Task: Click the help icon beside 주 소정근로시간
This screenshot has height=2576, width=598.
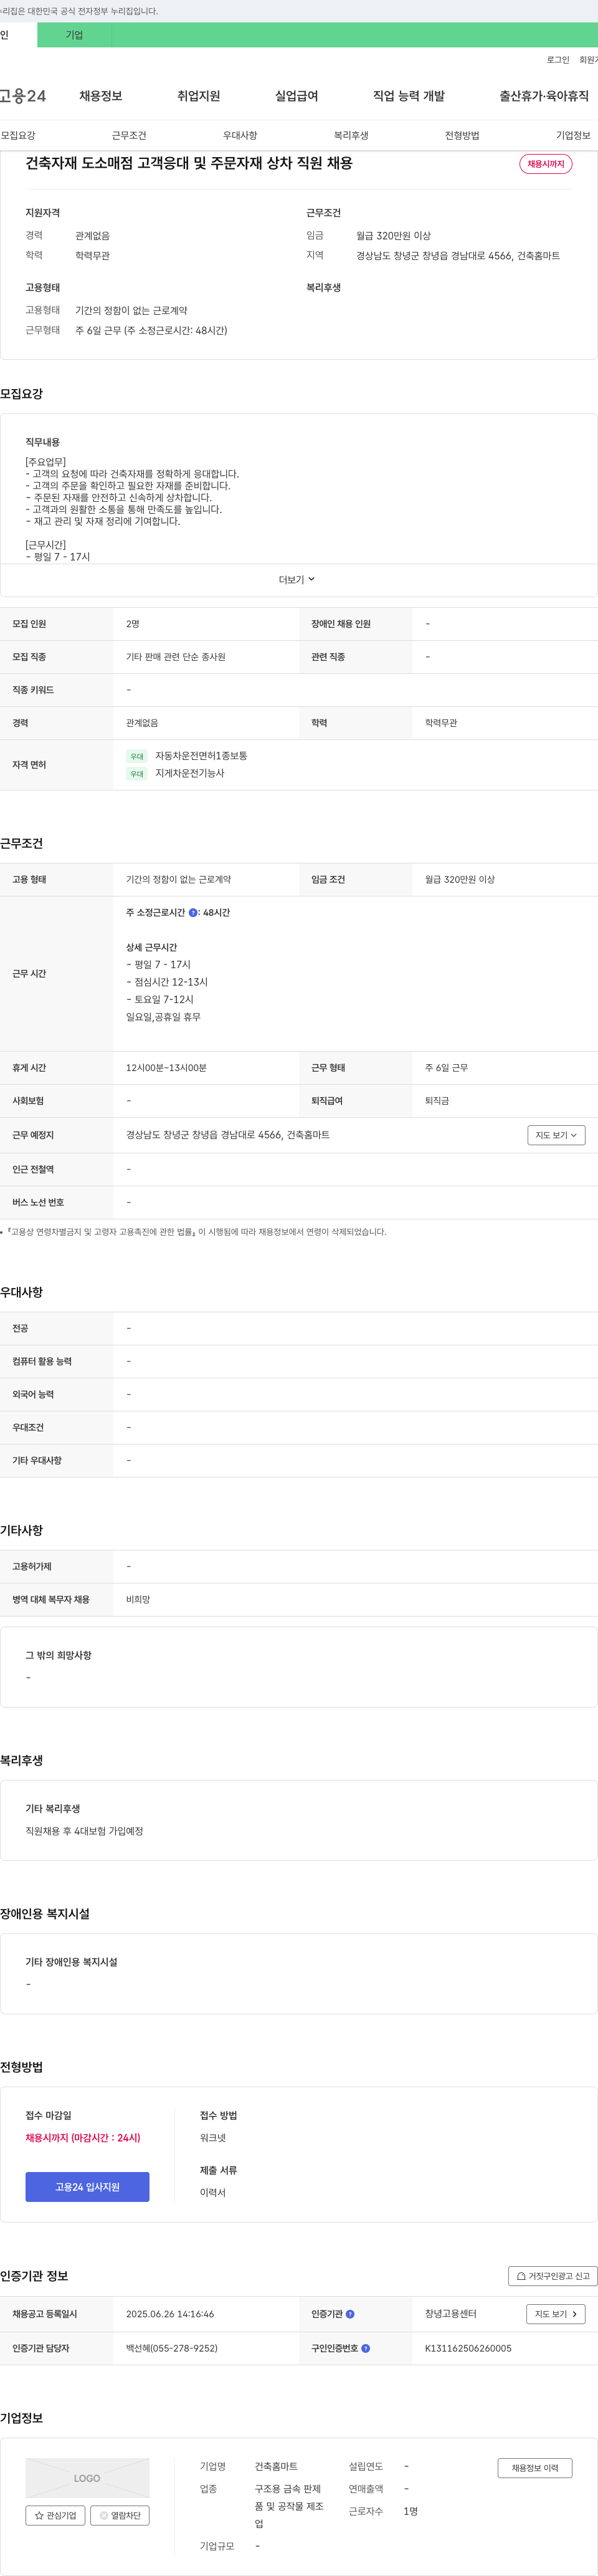Action: click(x=193, y=912)
